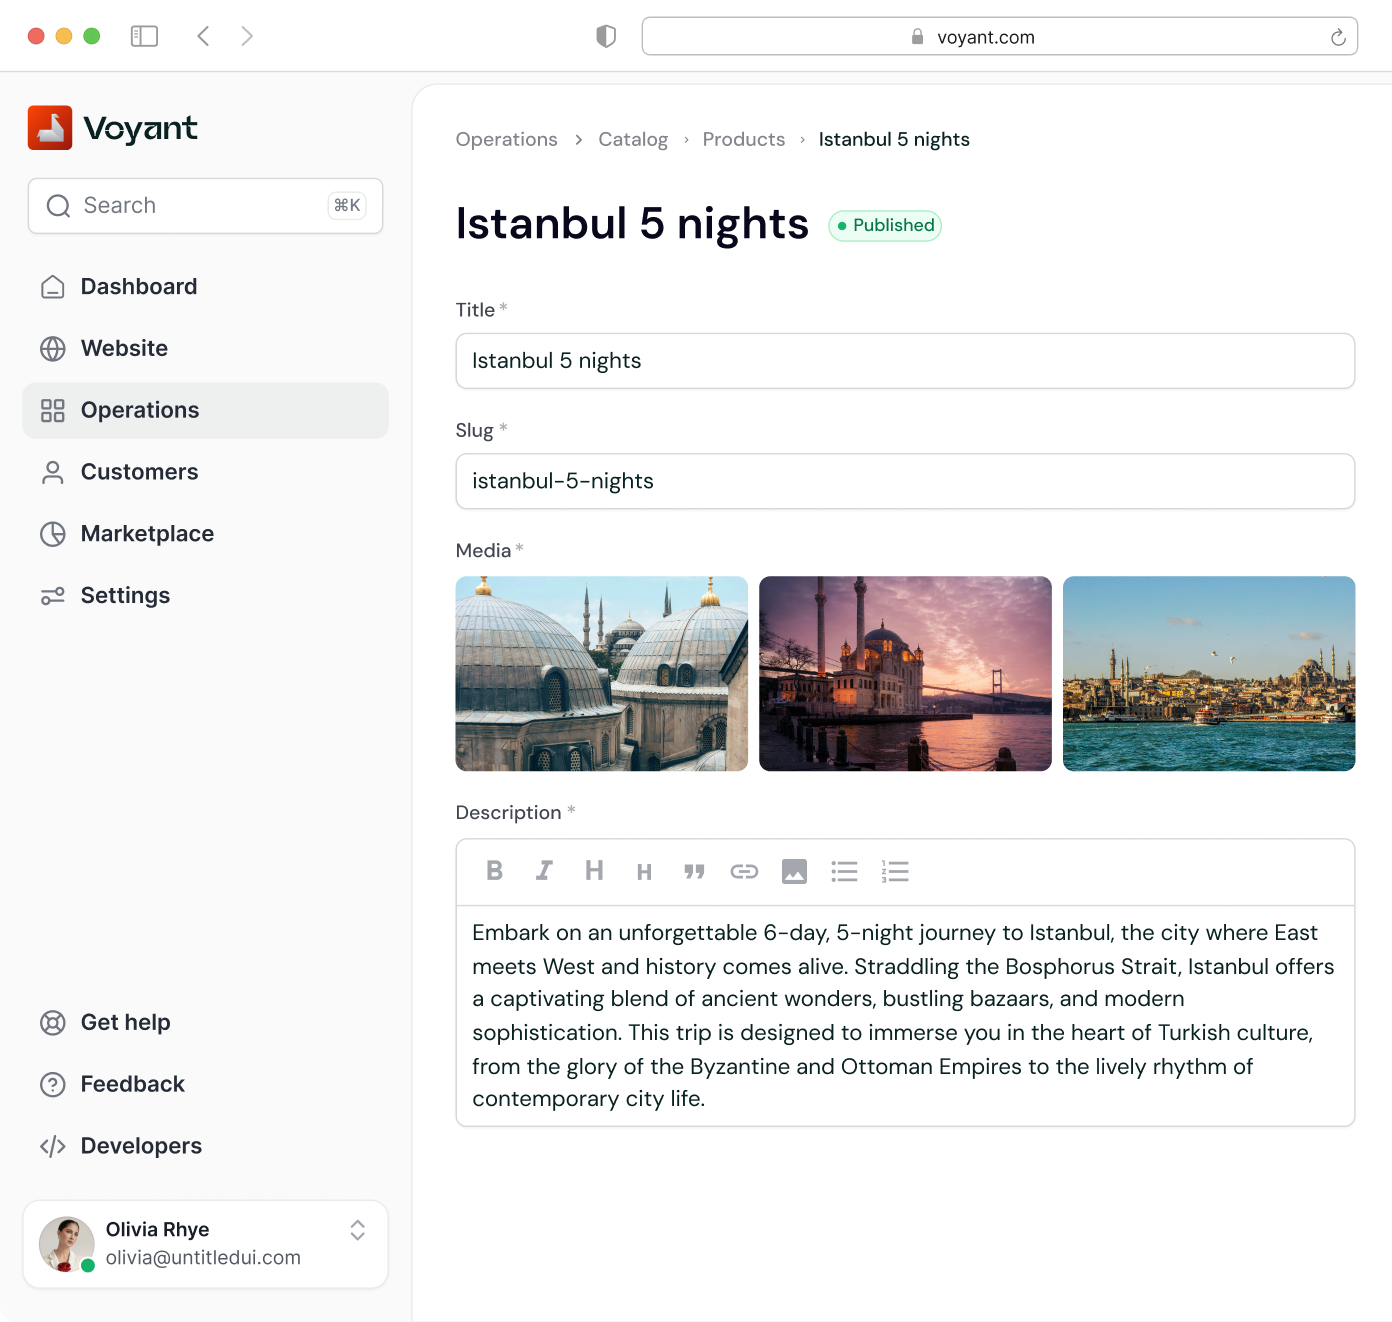1392x1322 pixels.
Task: Select the large heading formatting icon
Action: 594,871
